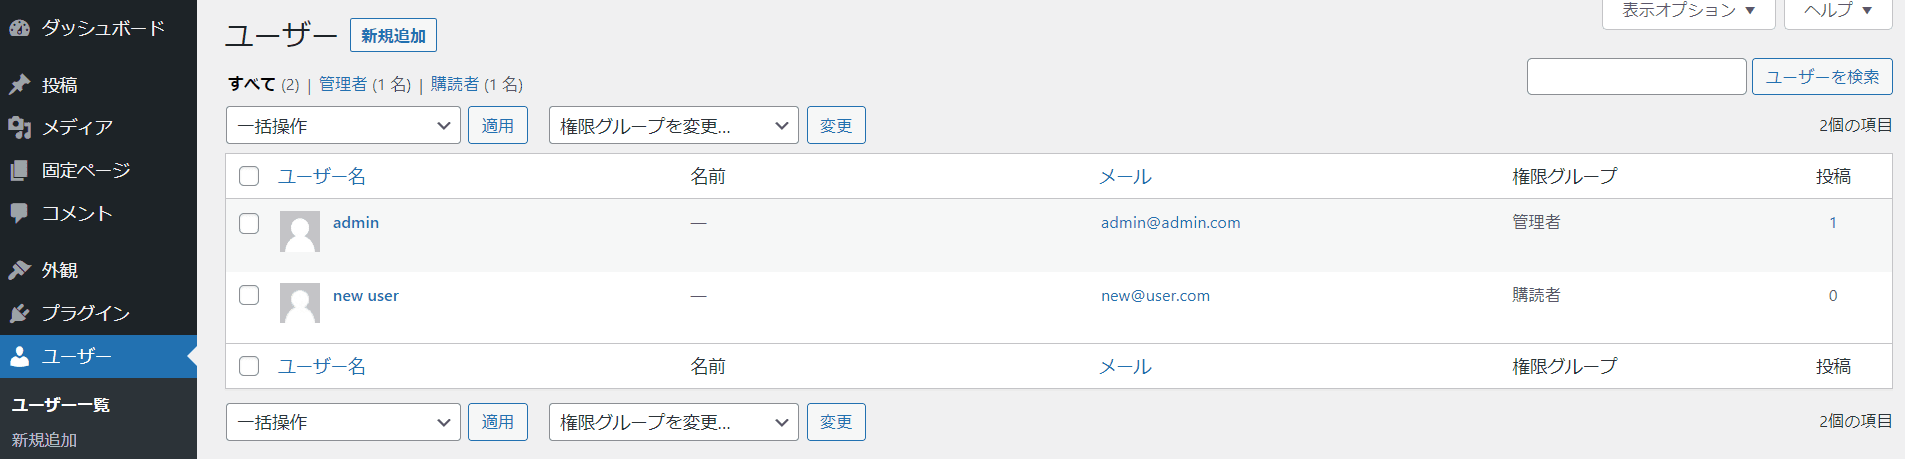Open Media via its sidebar icon
The height and width of the screenshot is (459, 1905).
point(19,127)
